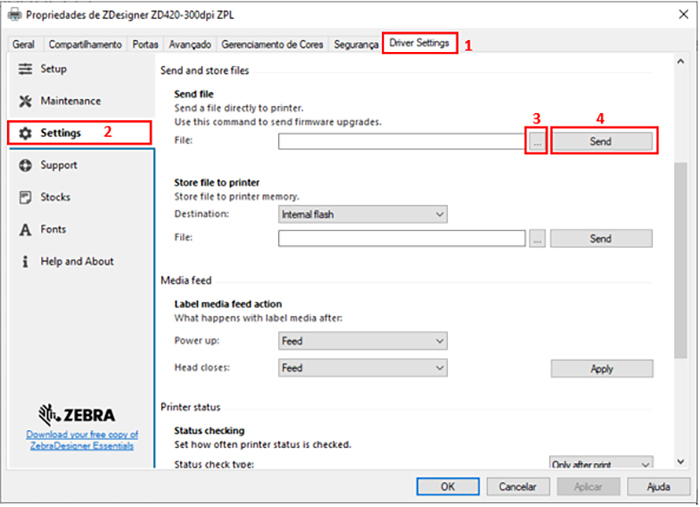
Task: Open the Power up feed dropdown
Action: pyautogui.click(x=363, y=341)
